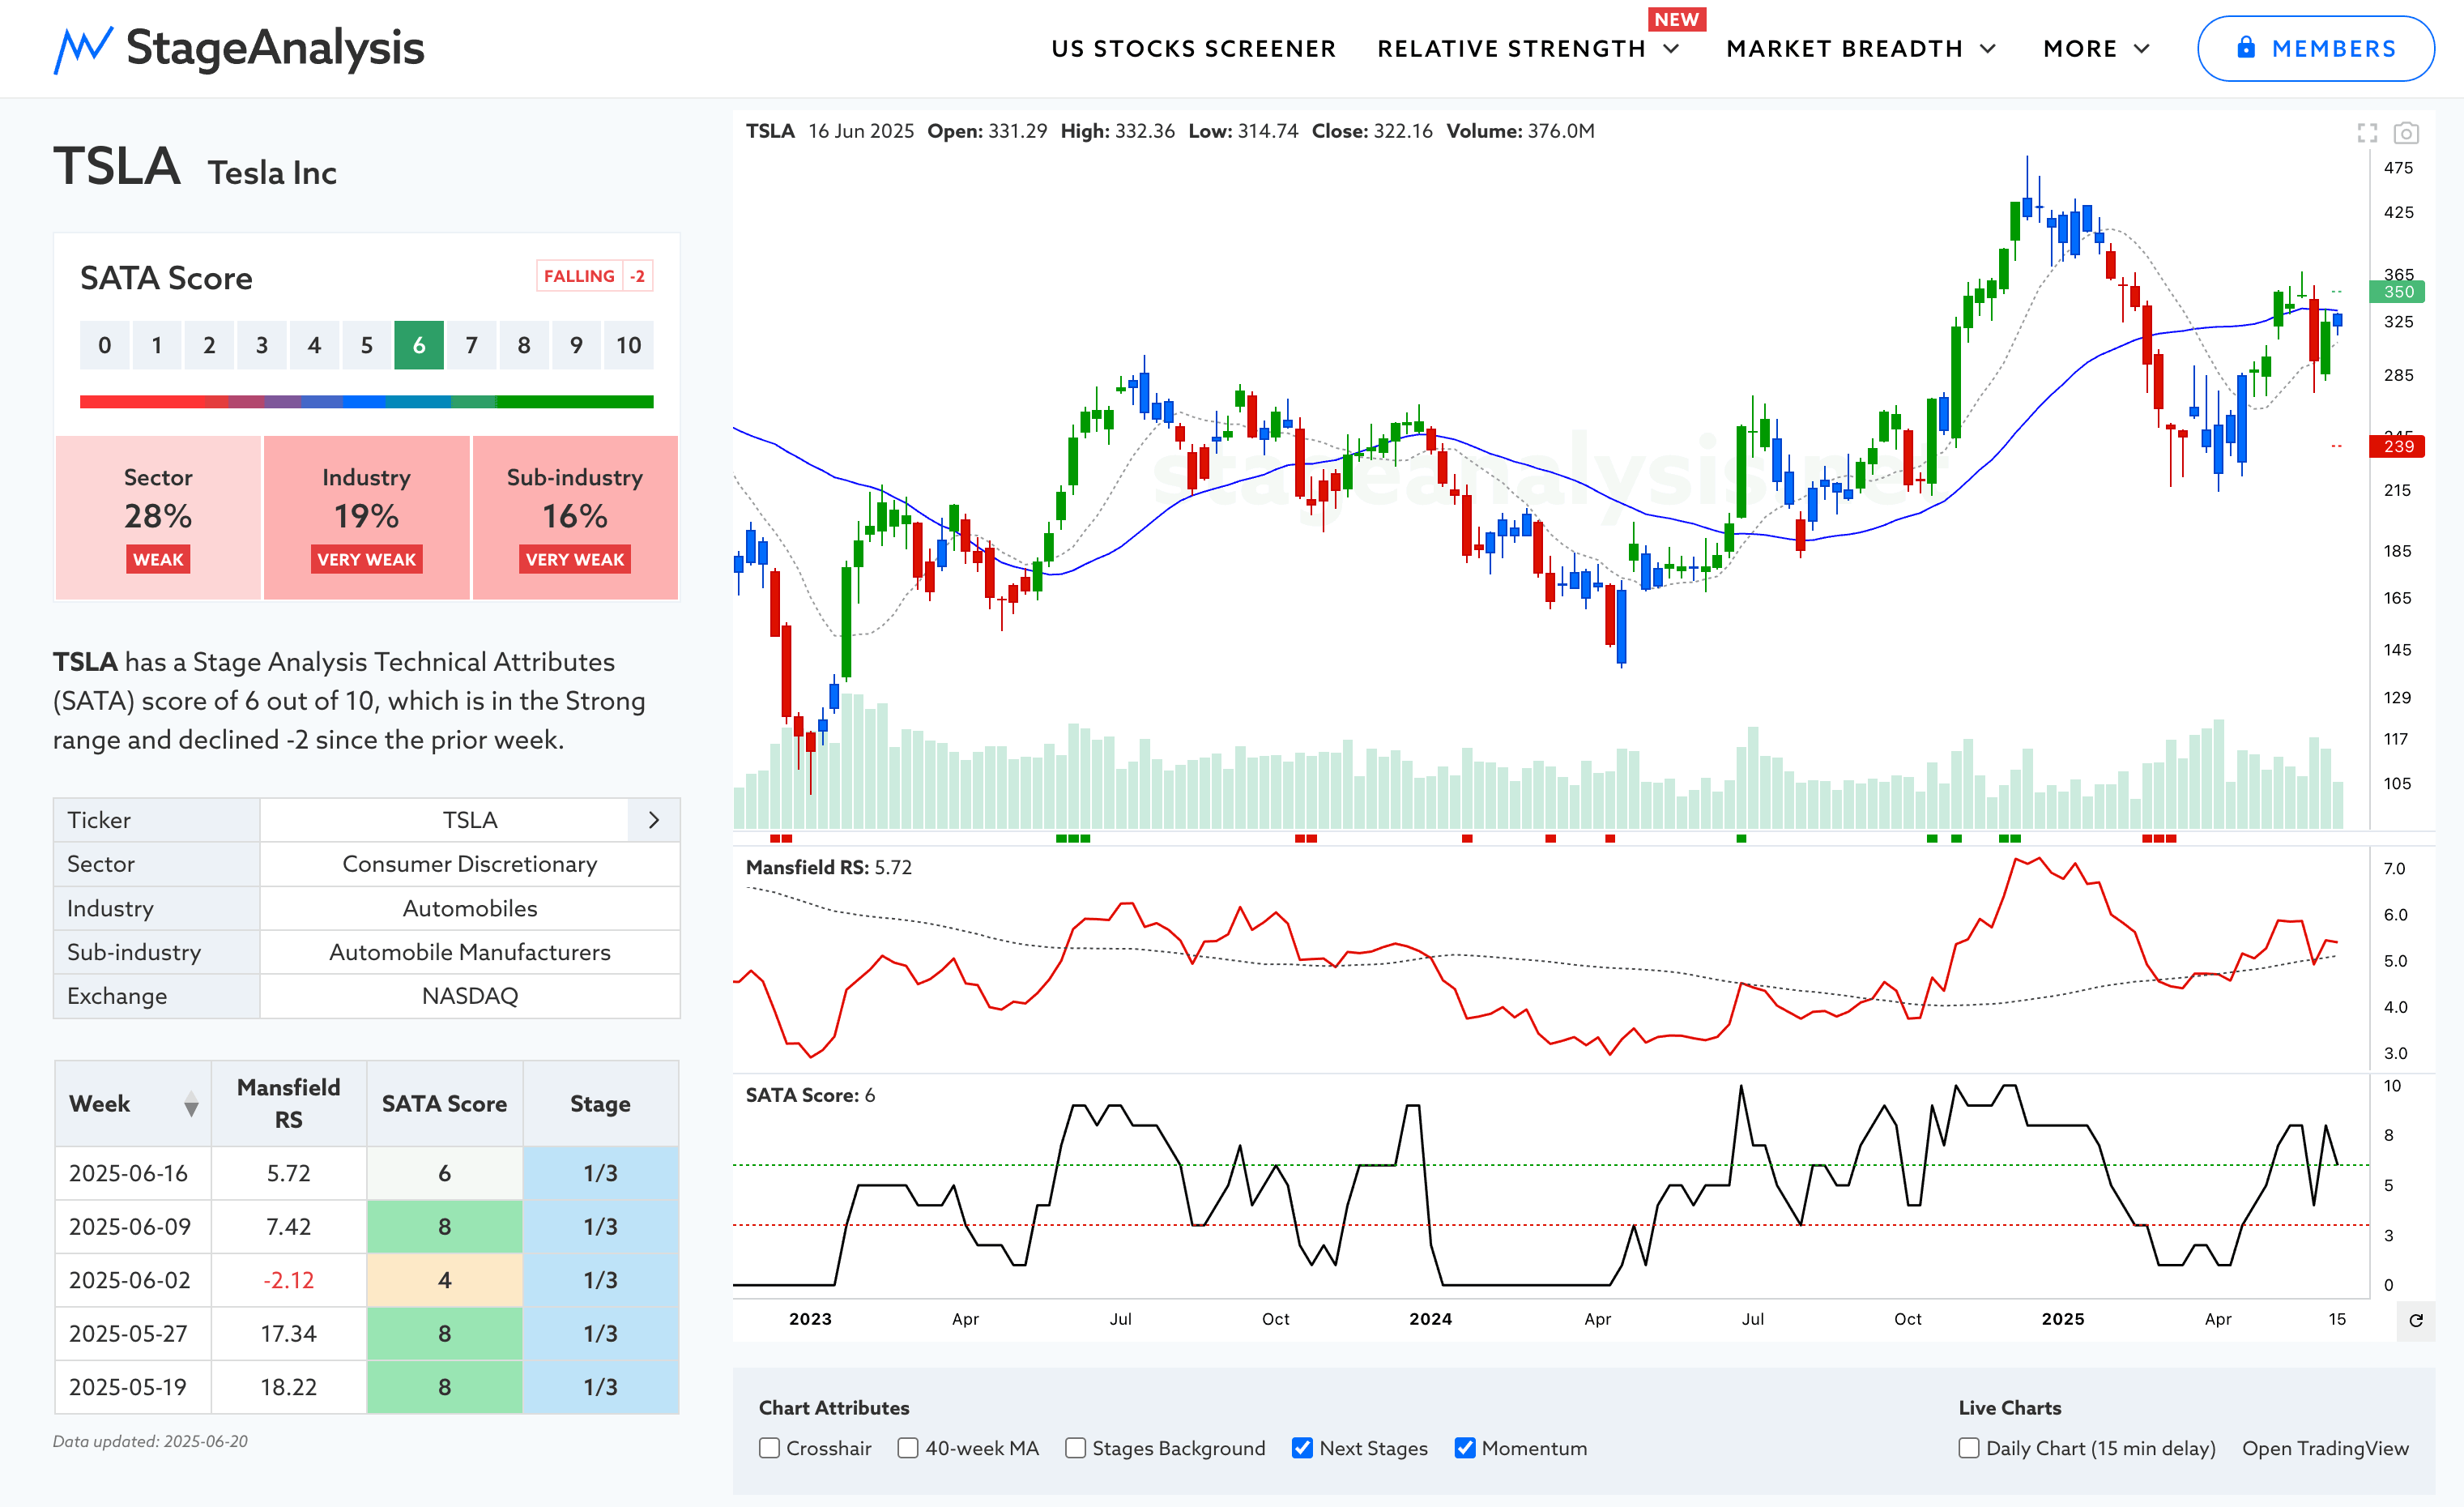Expand the Market Breadth dropdown chevron
Screen dimensions: 2464x1507
point(1988,49)
